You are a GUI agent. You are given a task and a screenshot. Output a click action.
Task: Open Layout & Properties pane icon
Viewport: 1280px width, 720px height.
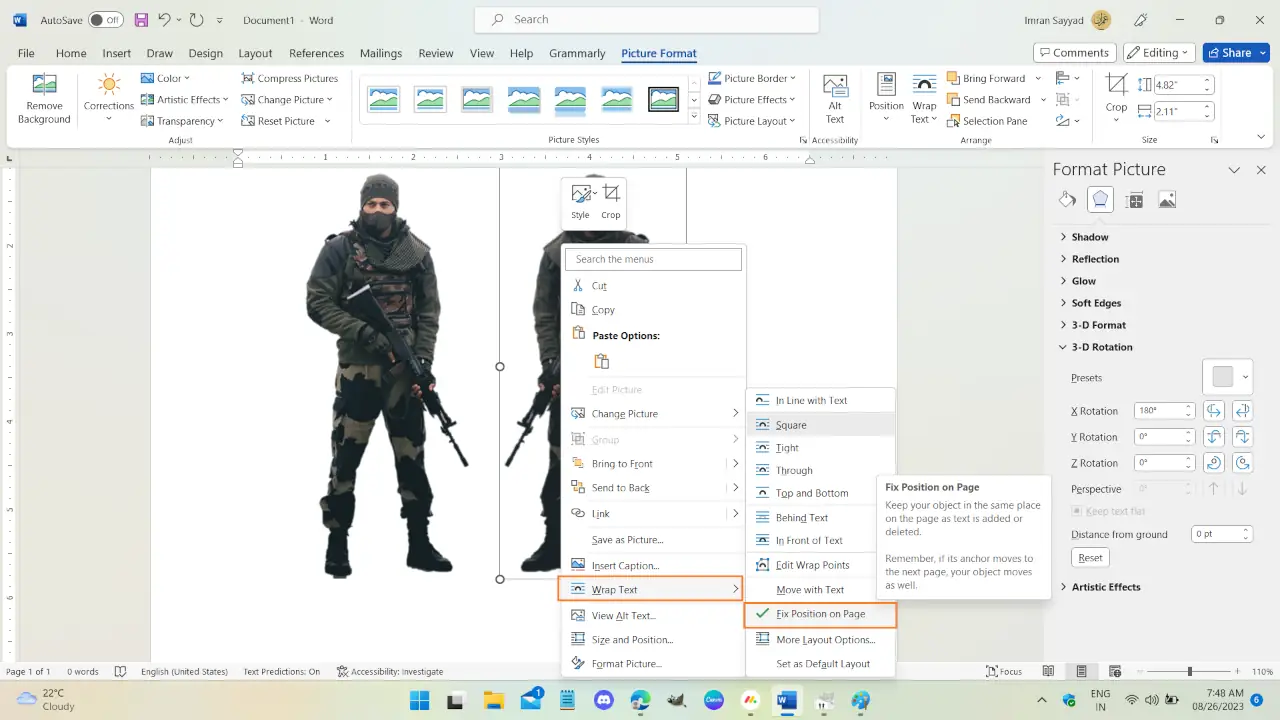coord(1134,200)
